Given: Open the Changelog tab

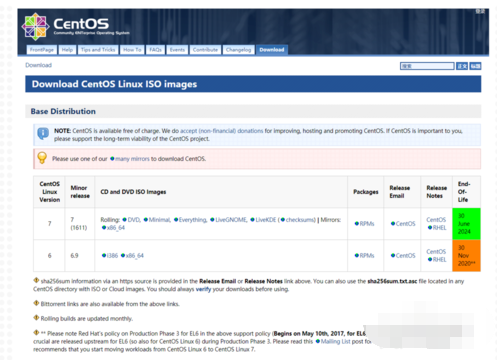Looking at the screenshot, I should click(239, 50).
